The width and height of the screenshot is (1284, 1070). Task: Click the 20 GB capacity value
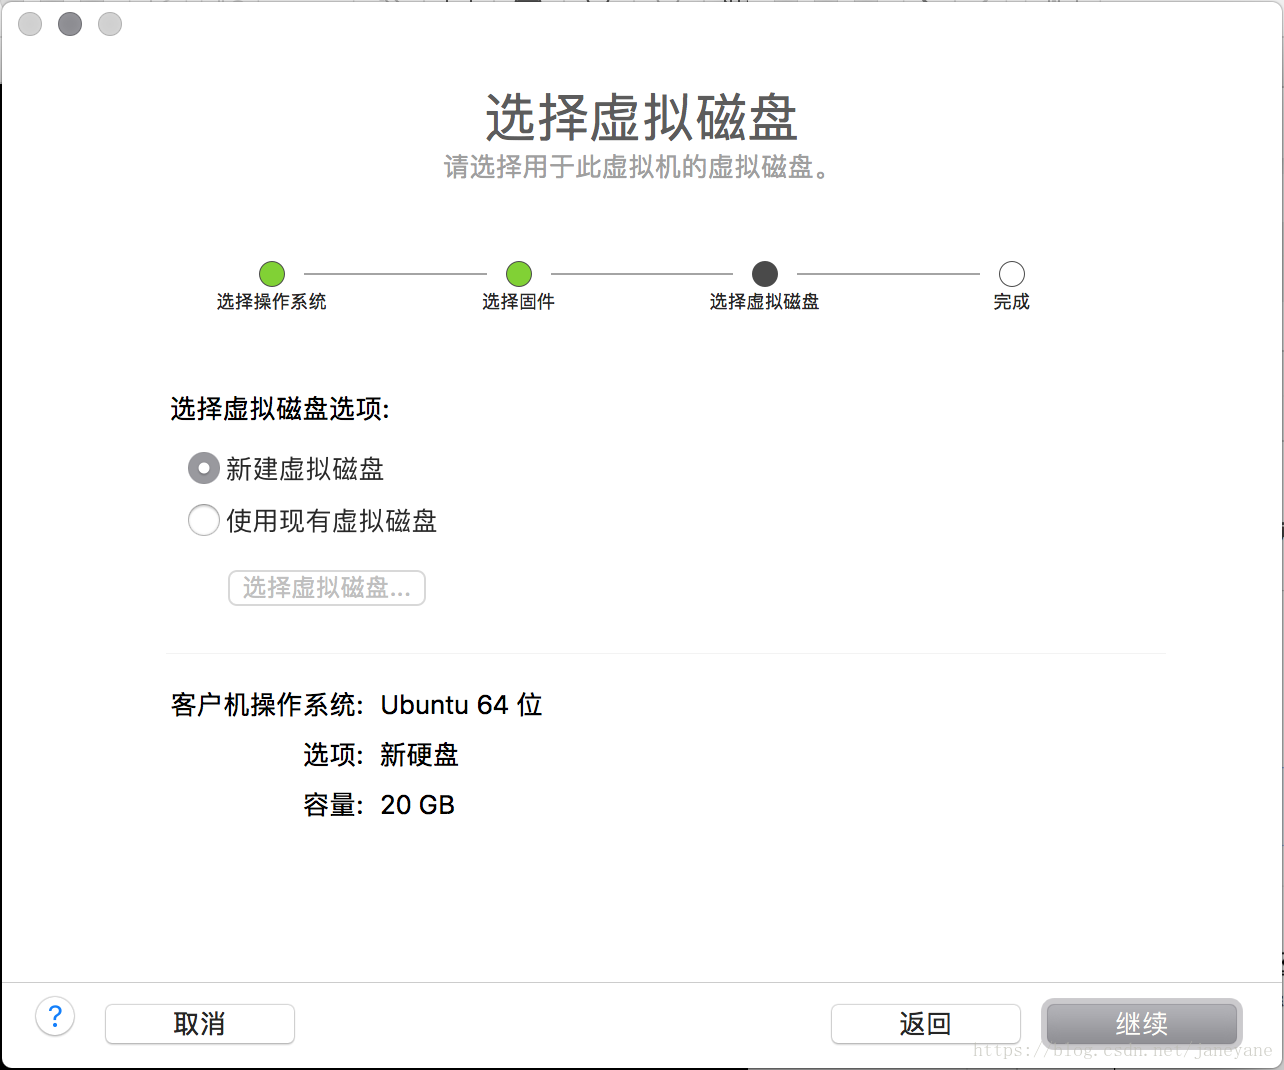pos(418,805)
